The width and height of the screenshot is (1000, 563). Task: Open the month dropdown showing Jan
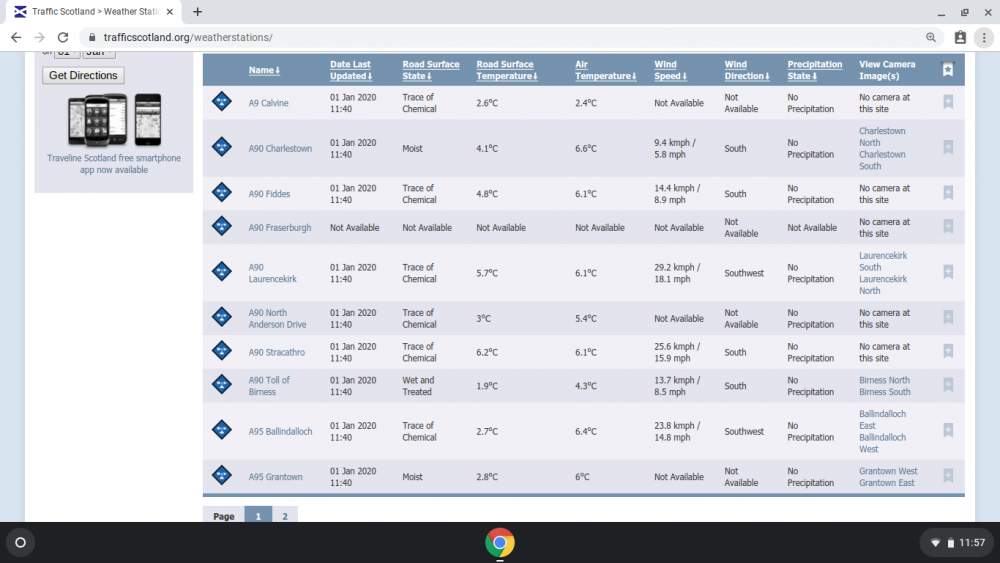pyautogui.click(x=99, y=54)
